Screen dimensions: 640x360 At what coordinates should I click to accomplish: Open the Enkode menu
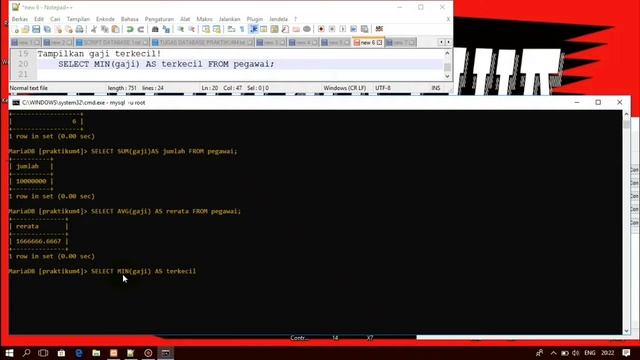pyautogui.click(x=105, y=19)
